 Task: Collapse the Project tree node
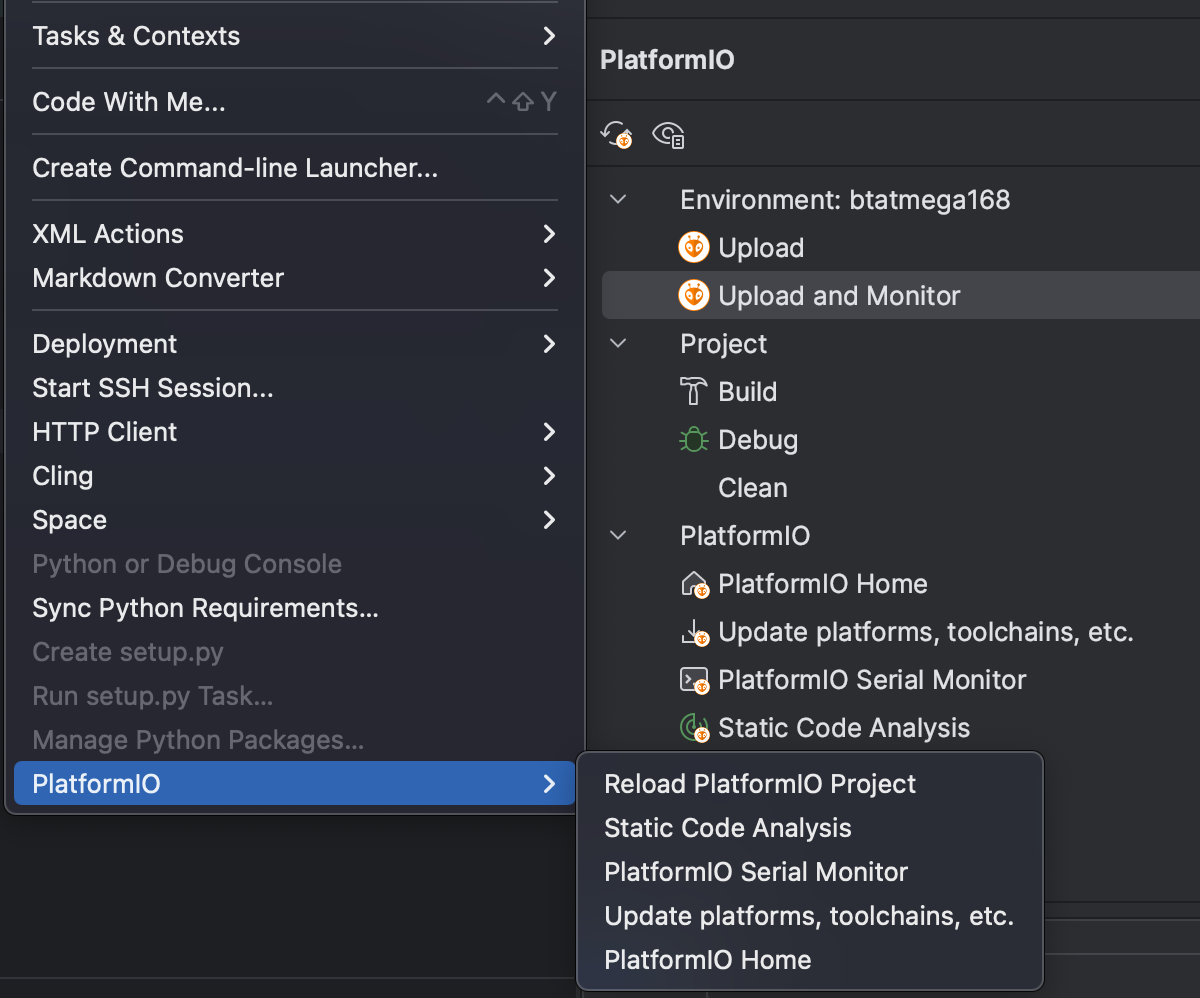point(619,344)
